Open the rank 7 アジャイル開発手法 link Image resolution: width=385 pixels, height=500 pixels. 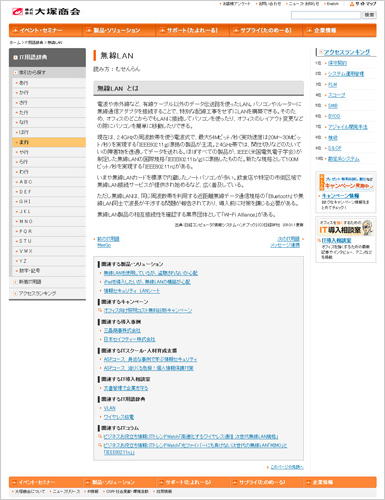348,127
